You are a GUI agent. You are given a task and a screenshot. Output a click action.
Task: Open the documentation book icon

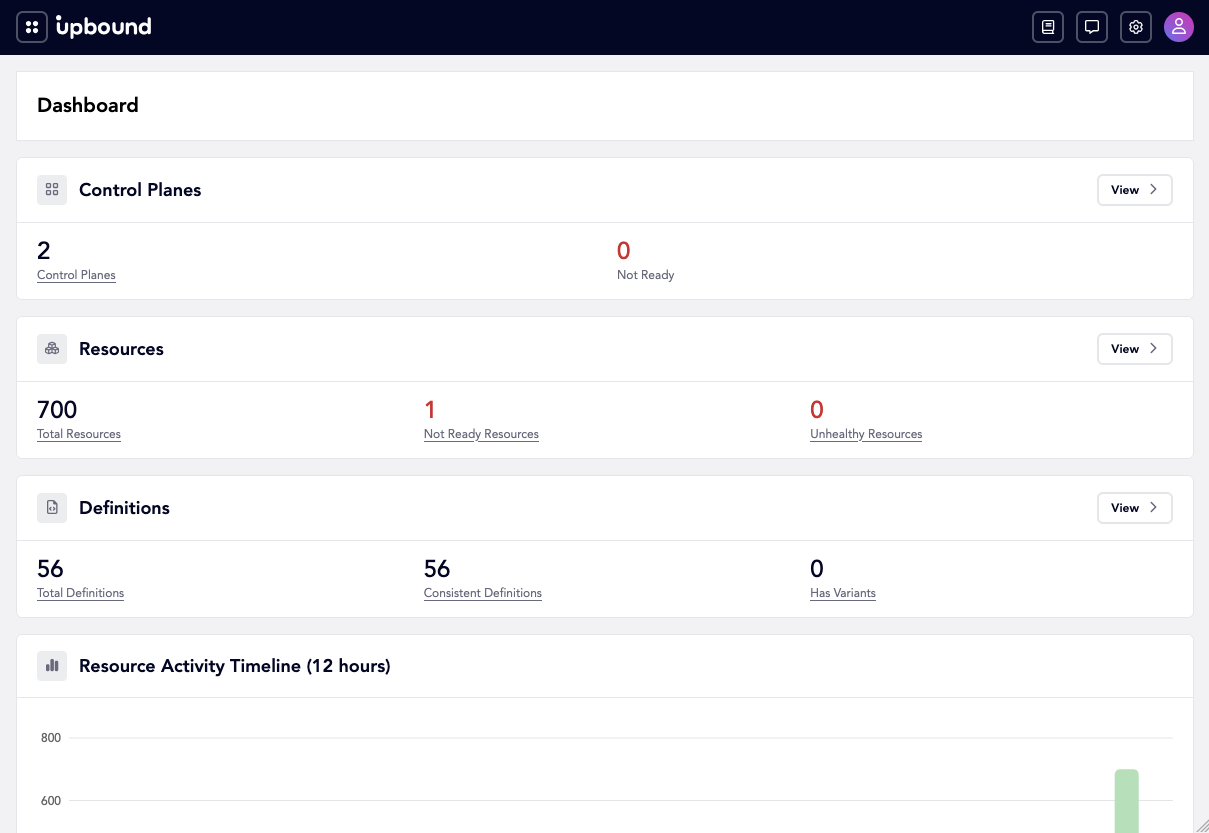[1048, 27]
